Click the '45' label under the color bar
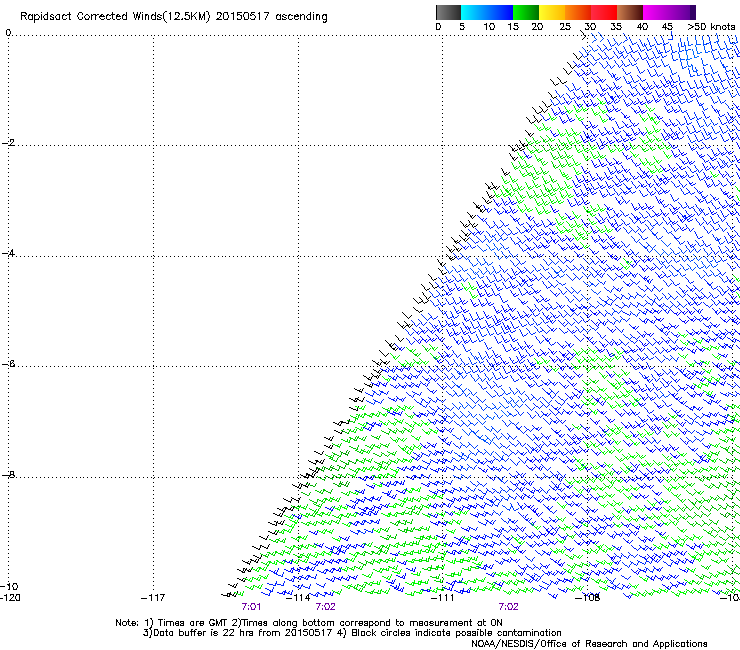 tap(667, 27)
